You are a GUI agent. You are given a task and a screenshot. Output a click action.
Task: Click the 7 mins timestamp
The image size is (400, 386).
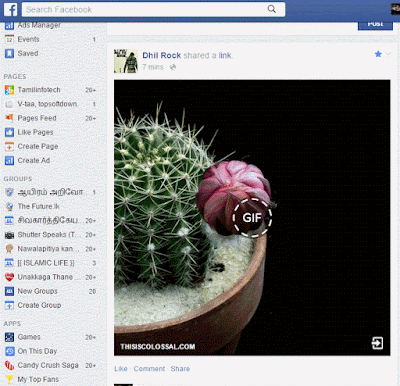(x=153, y=67)
